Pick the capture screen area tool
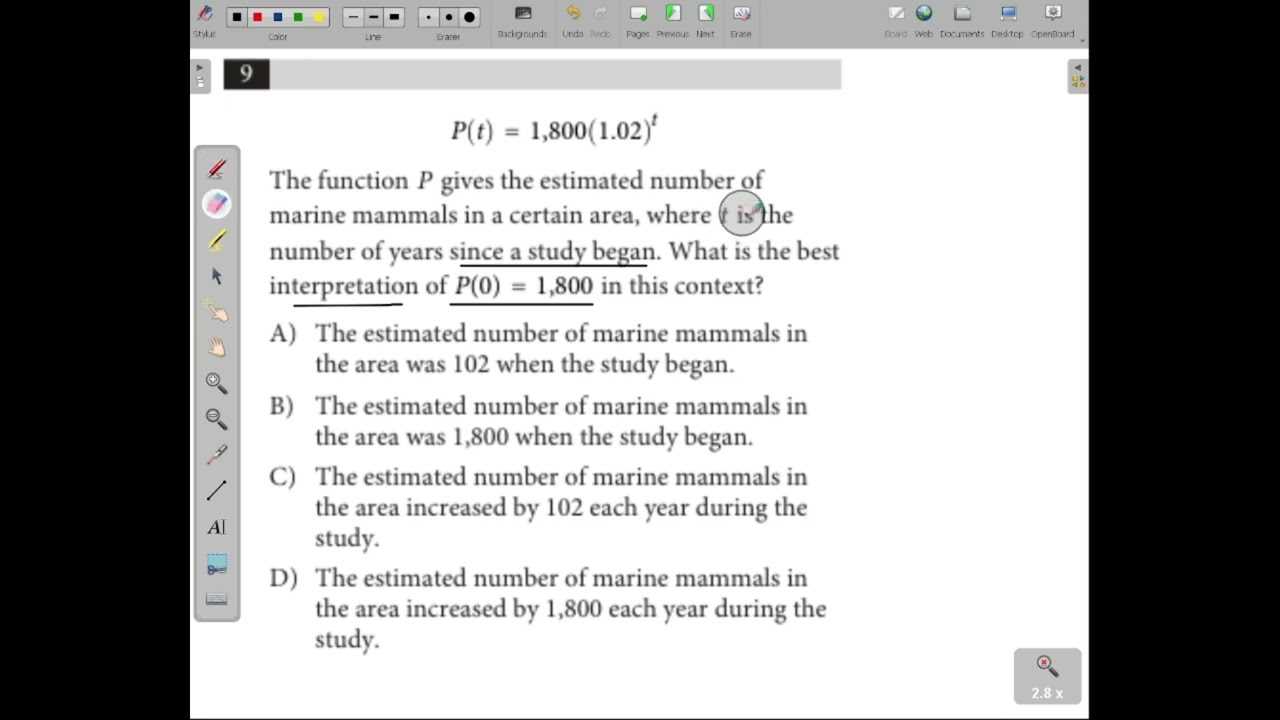This screenshot has width=1280, height=720. point(217,566)
